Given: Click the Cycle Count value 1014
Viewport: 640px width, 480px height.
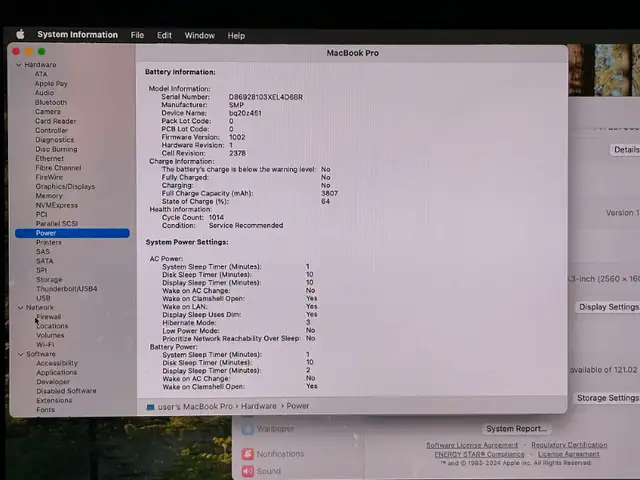Looking at the screenshot, I should 216,217.
